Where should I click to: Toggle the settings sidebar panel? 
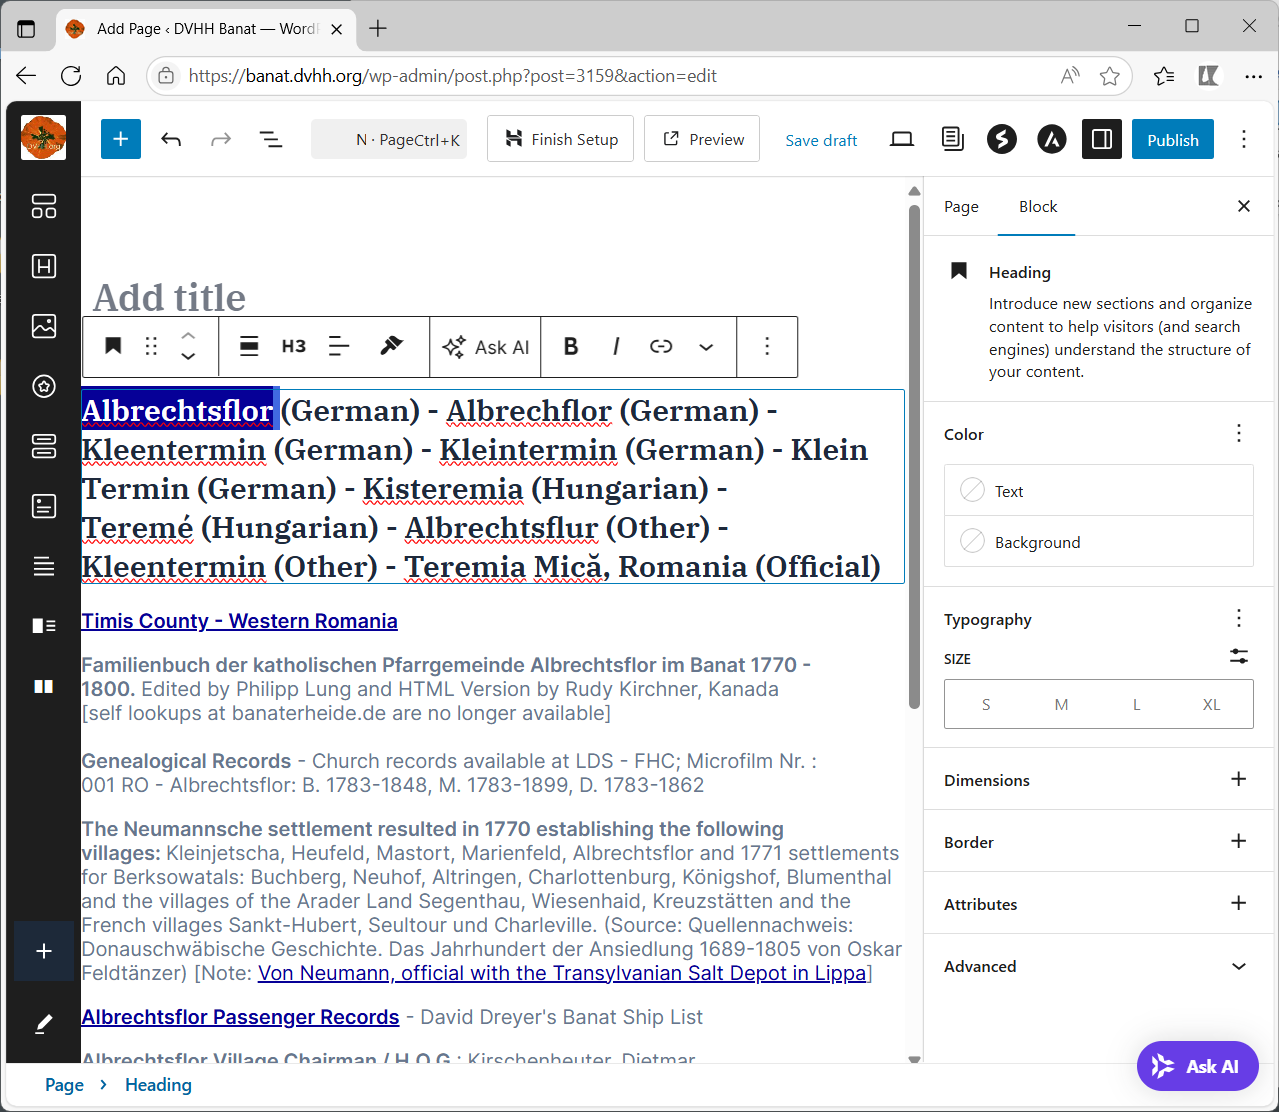point(1102,139)
